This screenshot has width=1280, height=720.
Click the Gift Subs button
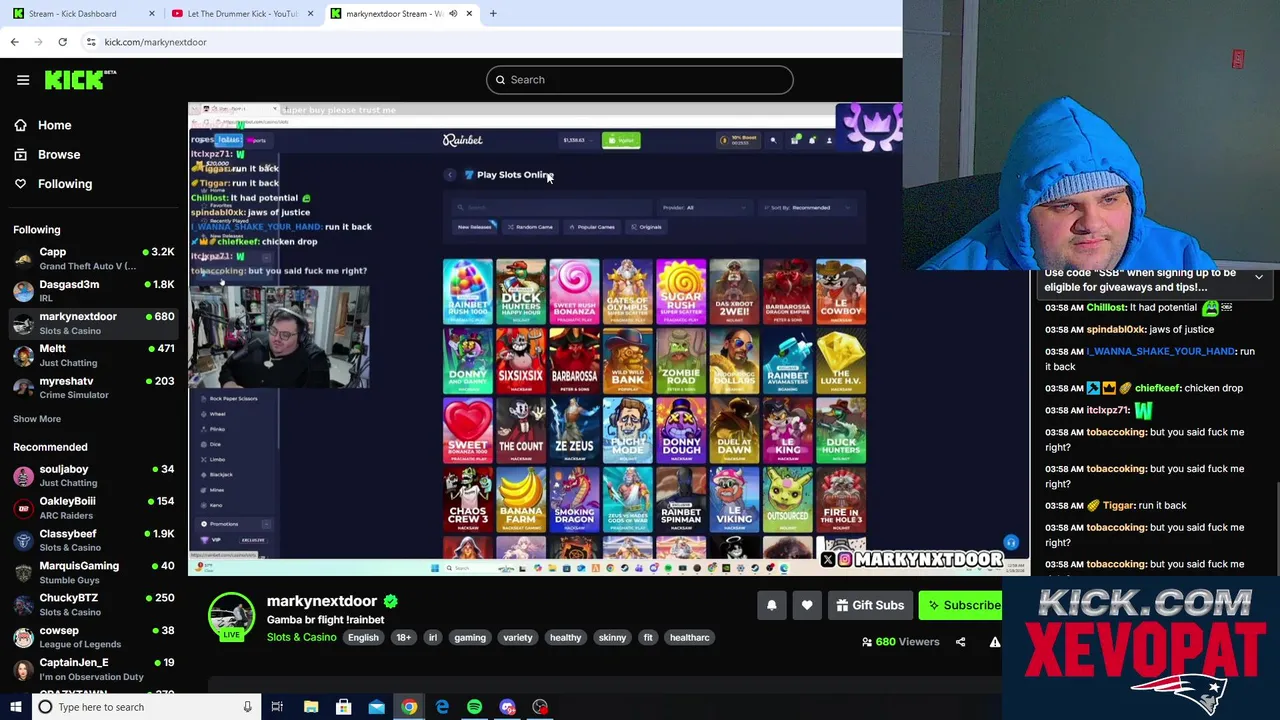(x=870, y=605)
